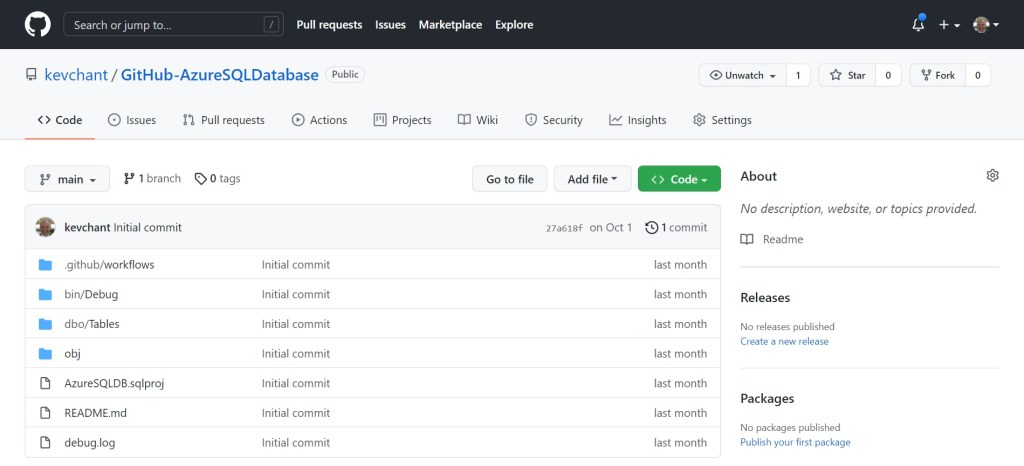Screen dimensions: 1024x466
Task: Open Pull requests in top navigation bar
Action: click(329, 25)
